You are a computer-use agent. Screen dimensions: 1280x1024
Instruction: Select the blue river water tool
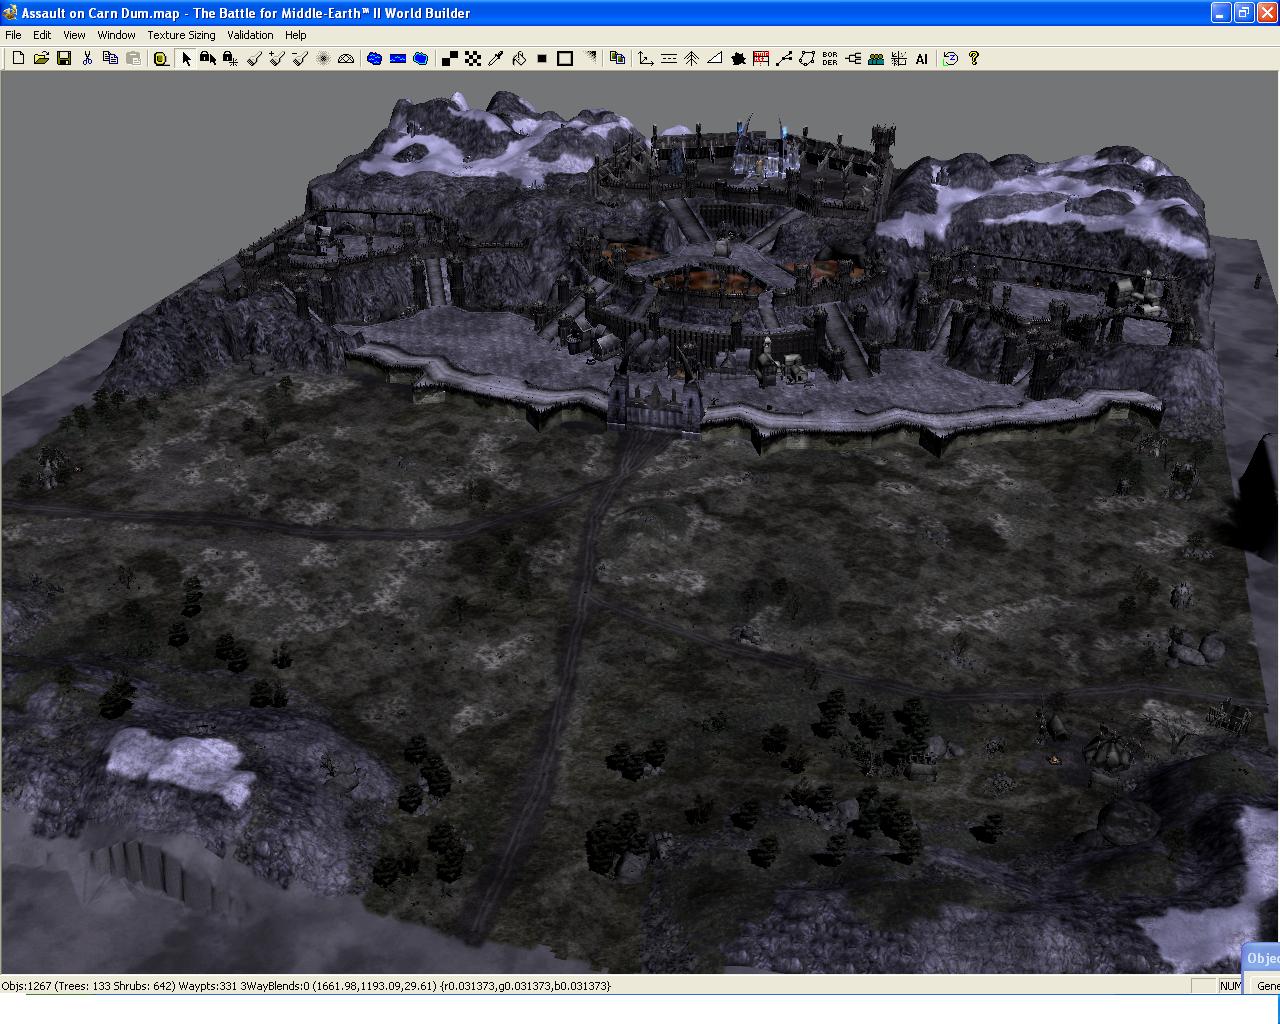[x=397, y=59]
